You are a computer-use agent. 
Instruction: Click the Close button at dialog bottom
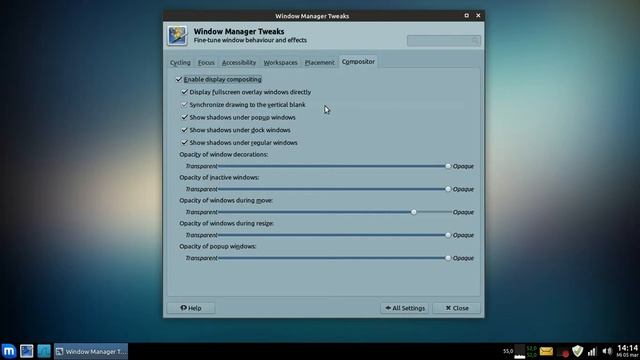[457, 308]
